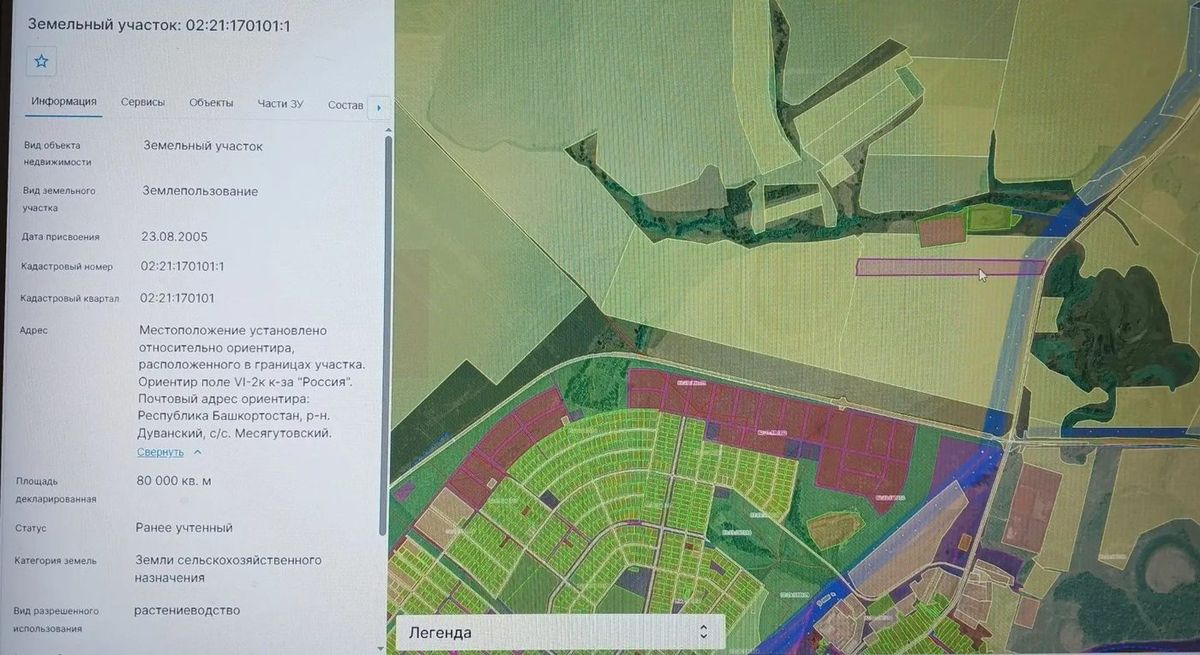This screenshot has width=1200, height=655.
Task: Click the panel title "Земельный участок: 02:21:170101:1"
Action: click(159, 24)
